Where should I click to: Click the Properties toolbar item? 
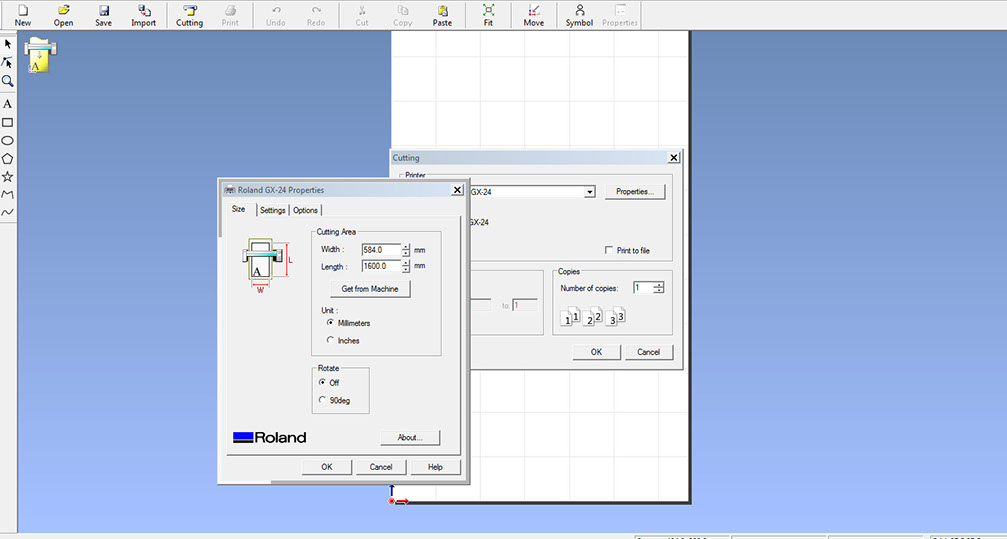tap(620, 15)
